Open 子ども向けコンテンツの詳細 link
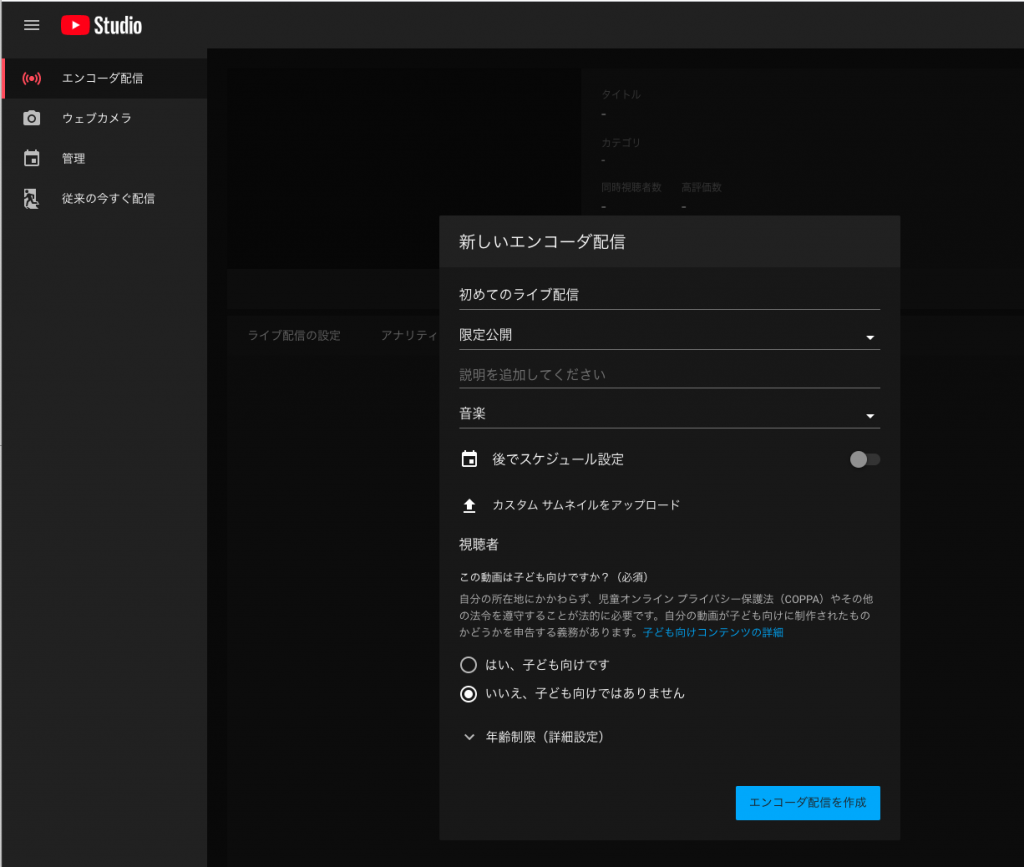 point(713,632)
